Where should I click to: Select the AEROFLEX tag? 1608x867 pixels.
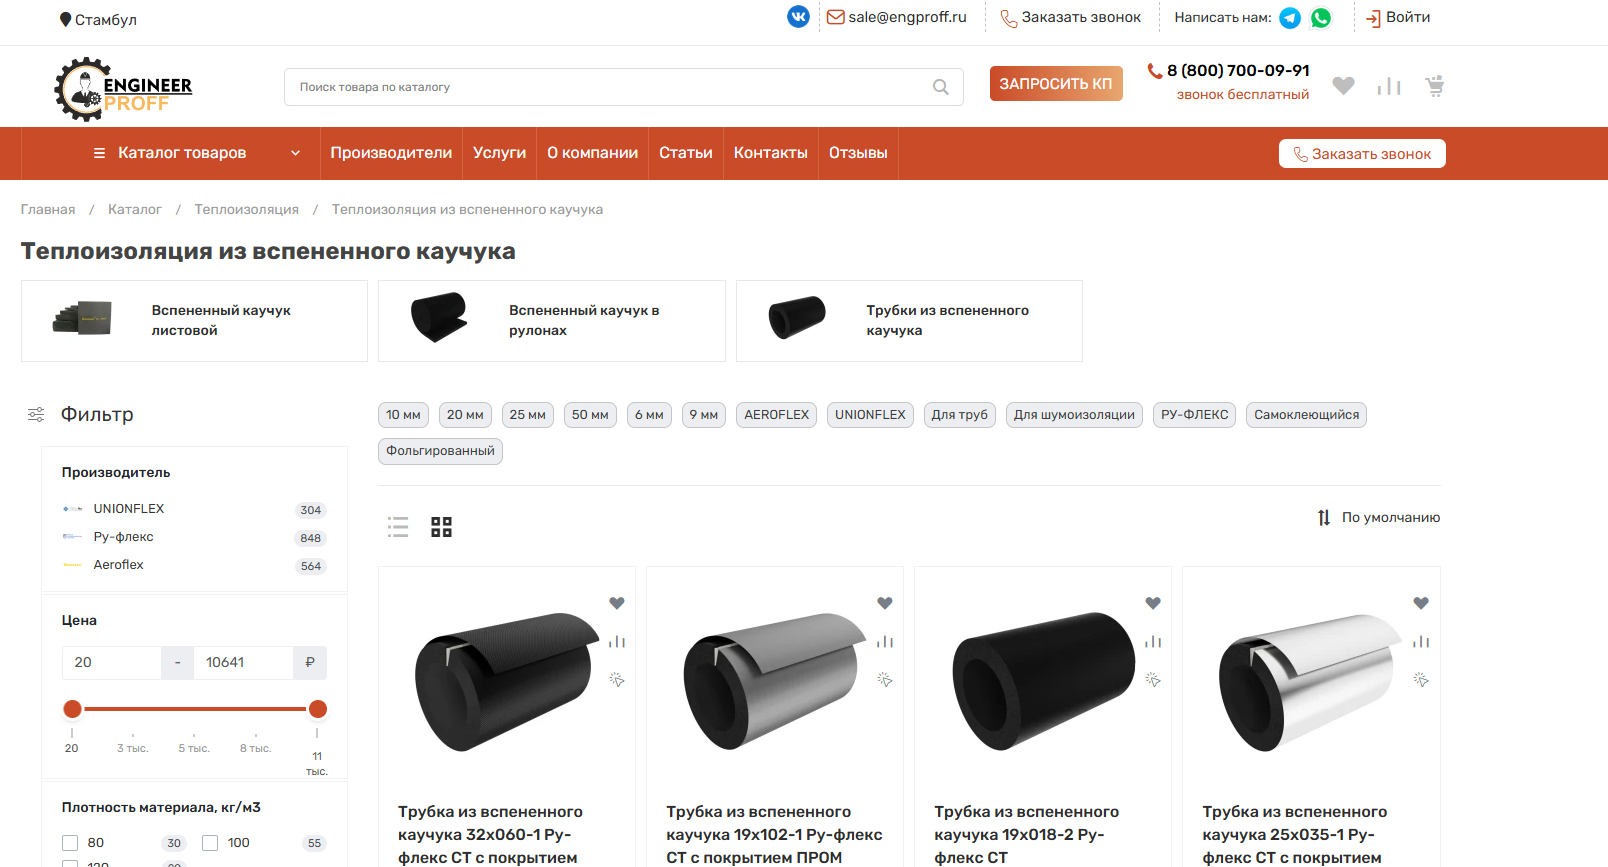[777, 415]
